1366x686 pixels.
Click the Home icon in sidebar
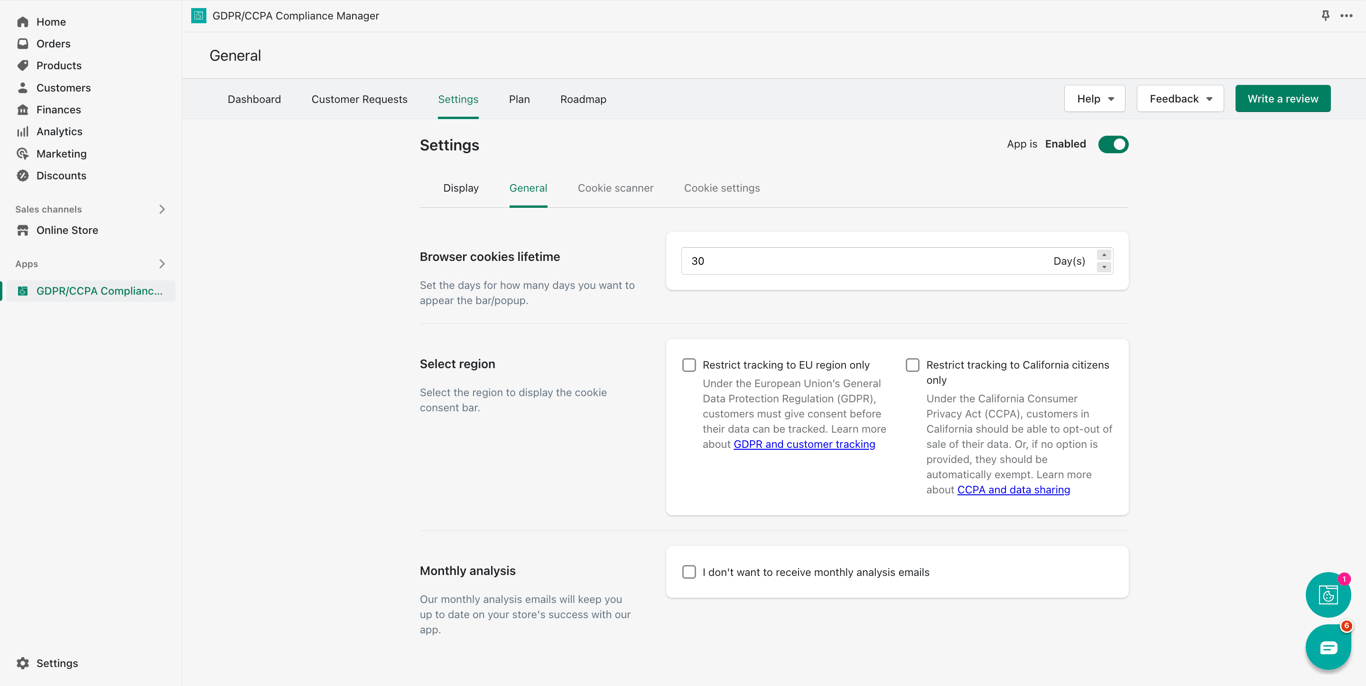tap(23, 22)
